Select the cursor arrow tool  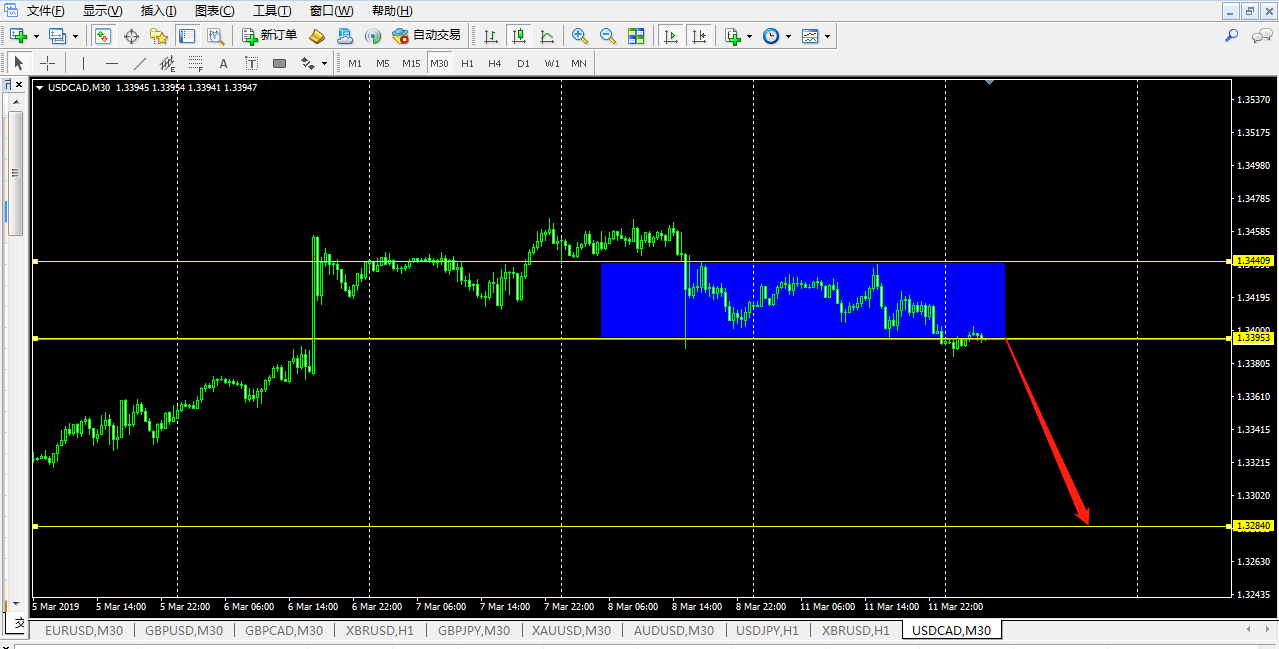coord(18,63)
